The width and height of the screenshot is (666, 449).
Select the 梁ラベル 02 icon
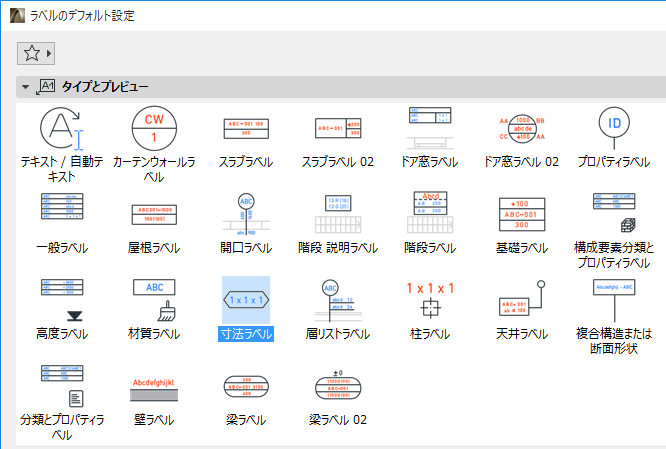[x=338, y=385]
